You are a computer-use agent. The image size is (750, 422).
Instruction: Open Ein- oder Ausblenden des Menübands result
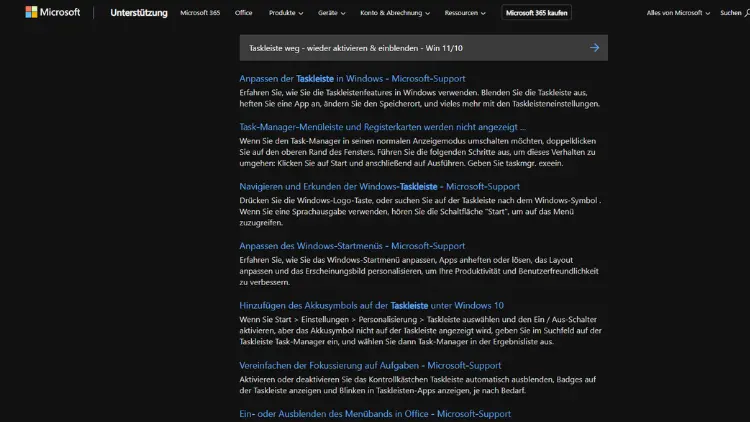[x=375, y=414]
